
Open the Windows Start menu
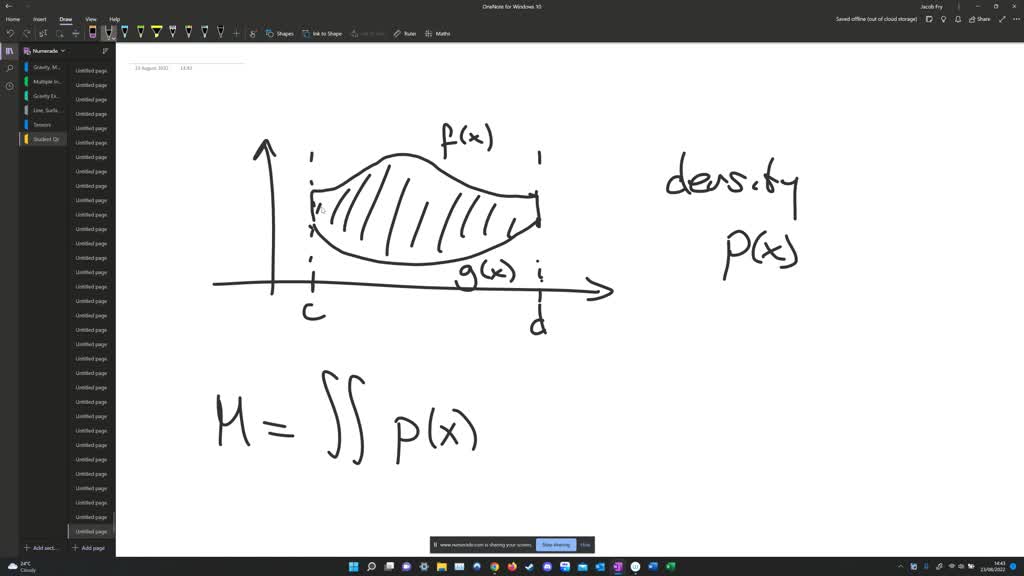tap(353, 566)
